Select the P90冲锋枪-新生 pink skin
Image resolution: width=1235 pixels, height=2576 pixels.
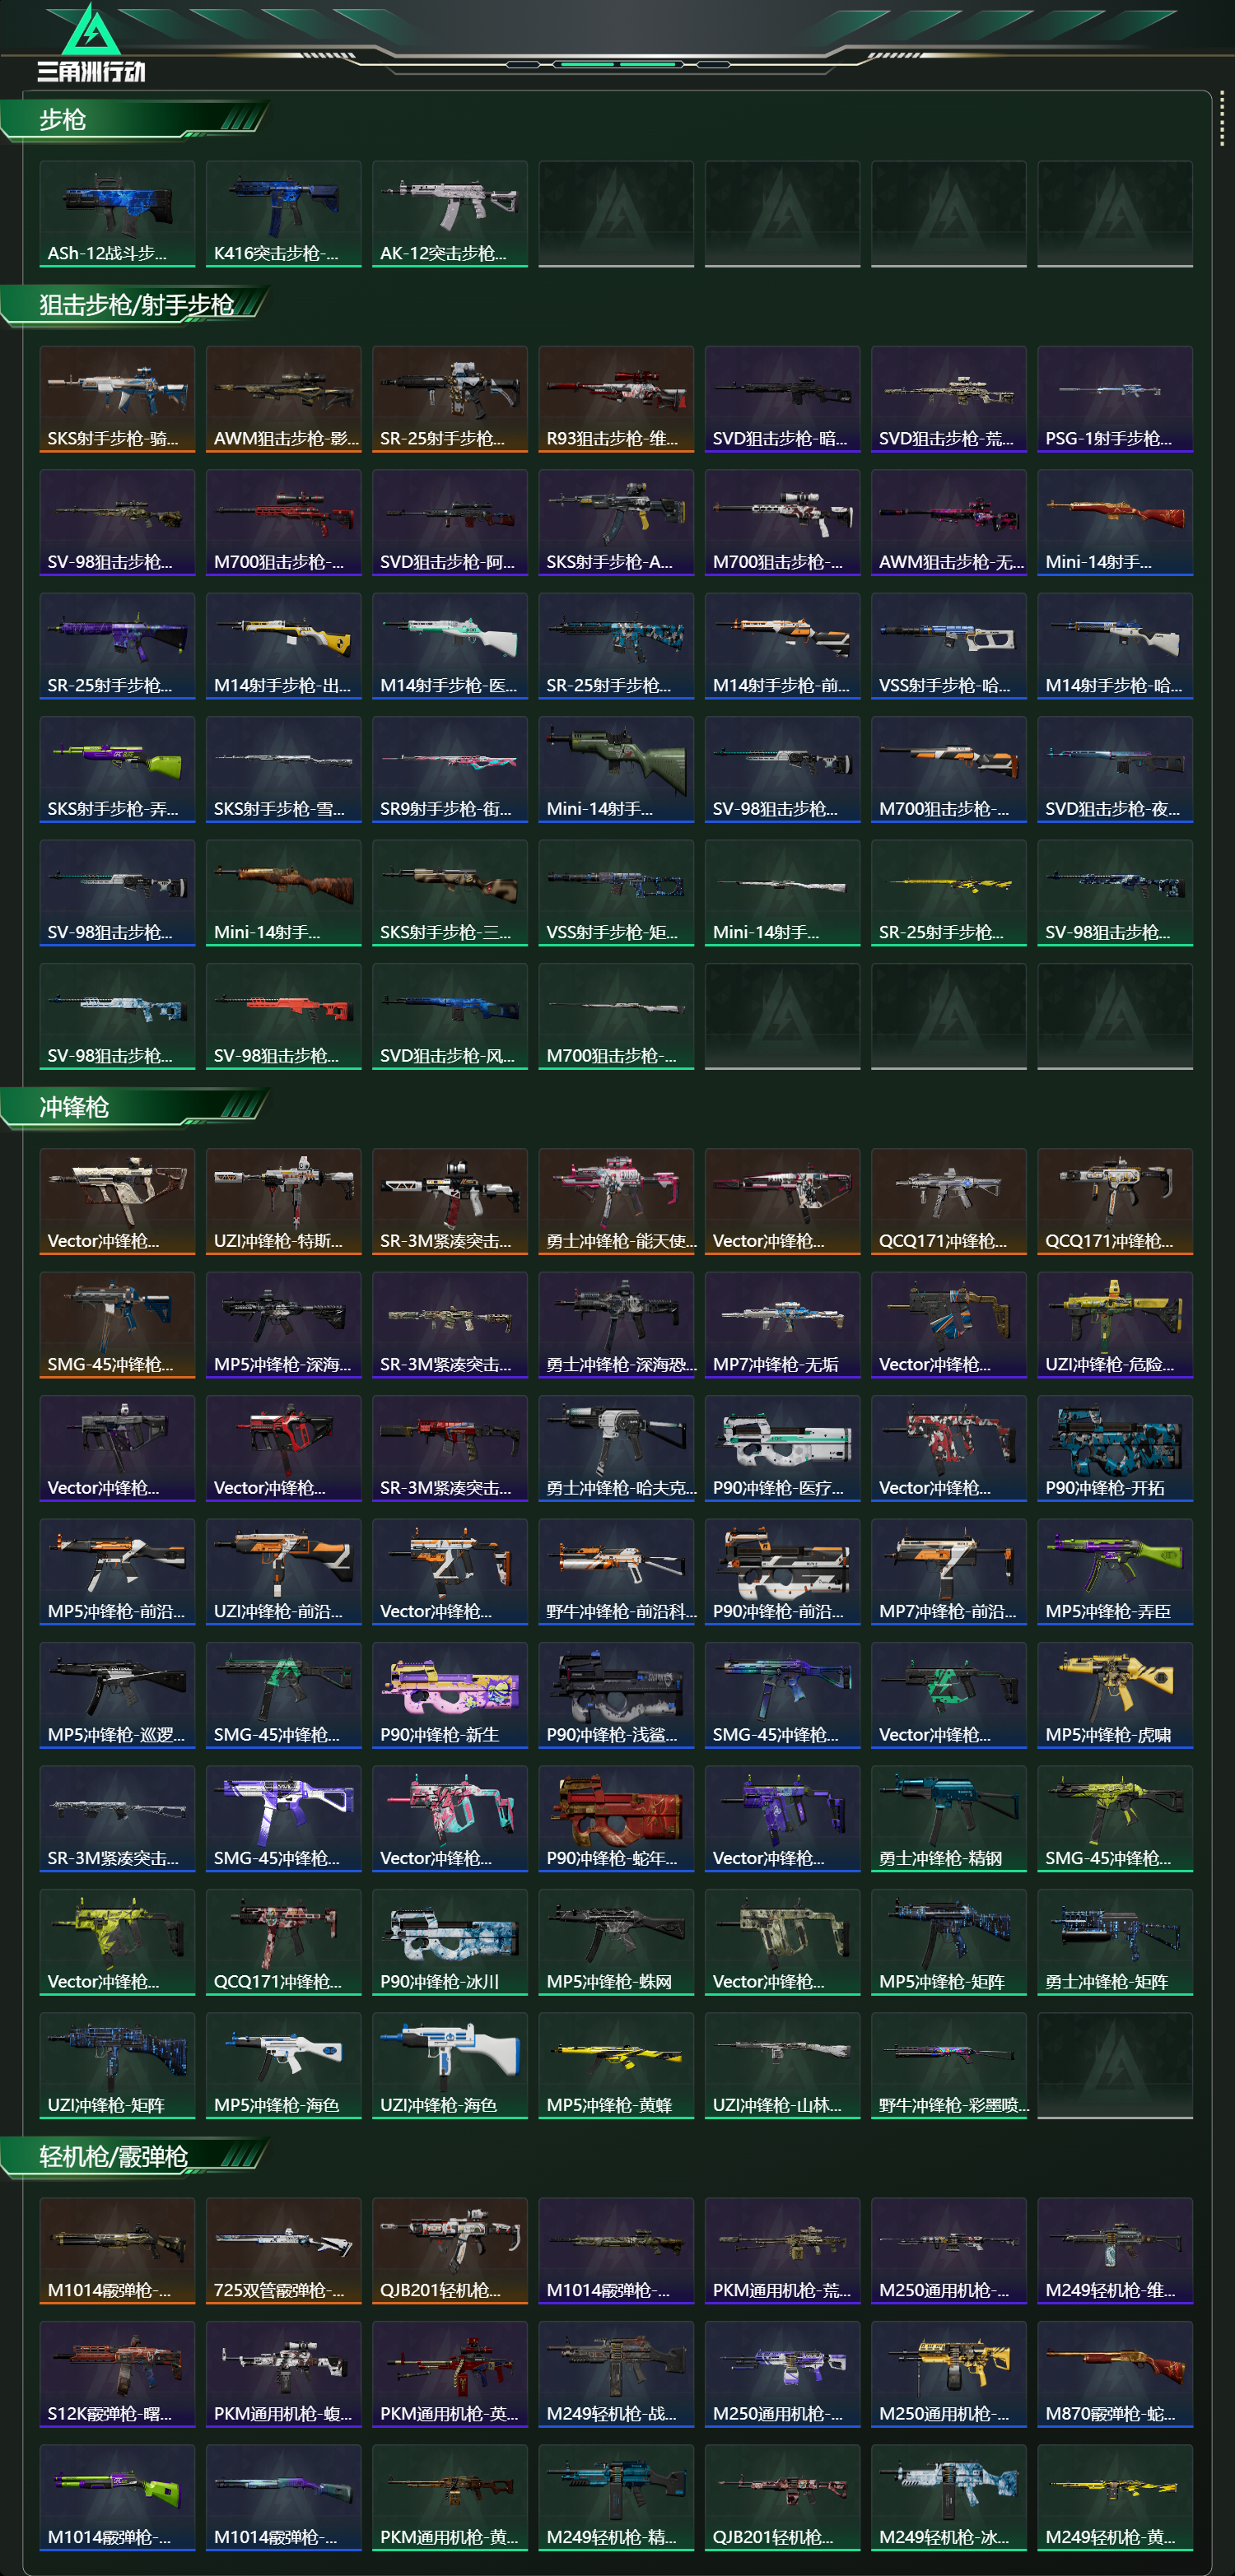pos(450,1695)
